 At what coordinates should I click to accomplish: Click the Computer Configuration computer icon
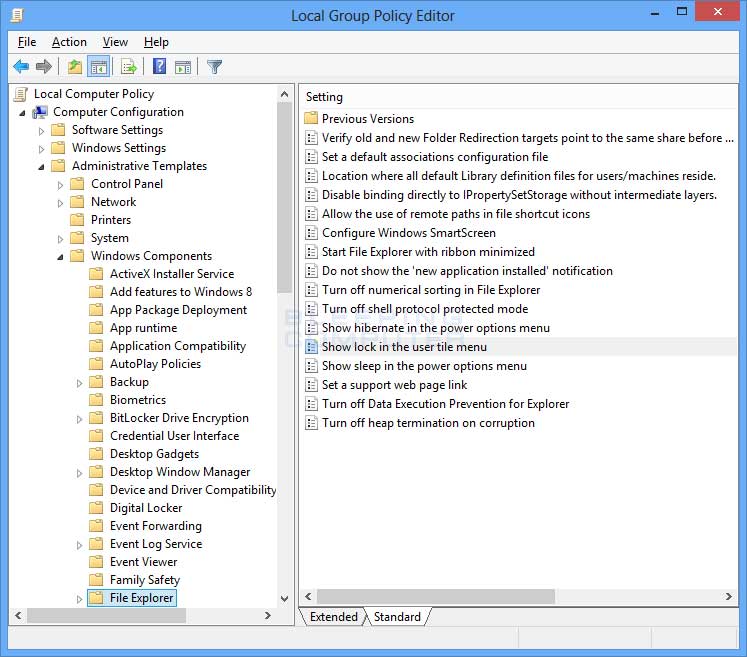(40, 112)
